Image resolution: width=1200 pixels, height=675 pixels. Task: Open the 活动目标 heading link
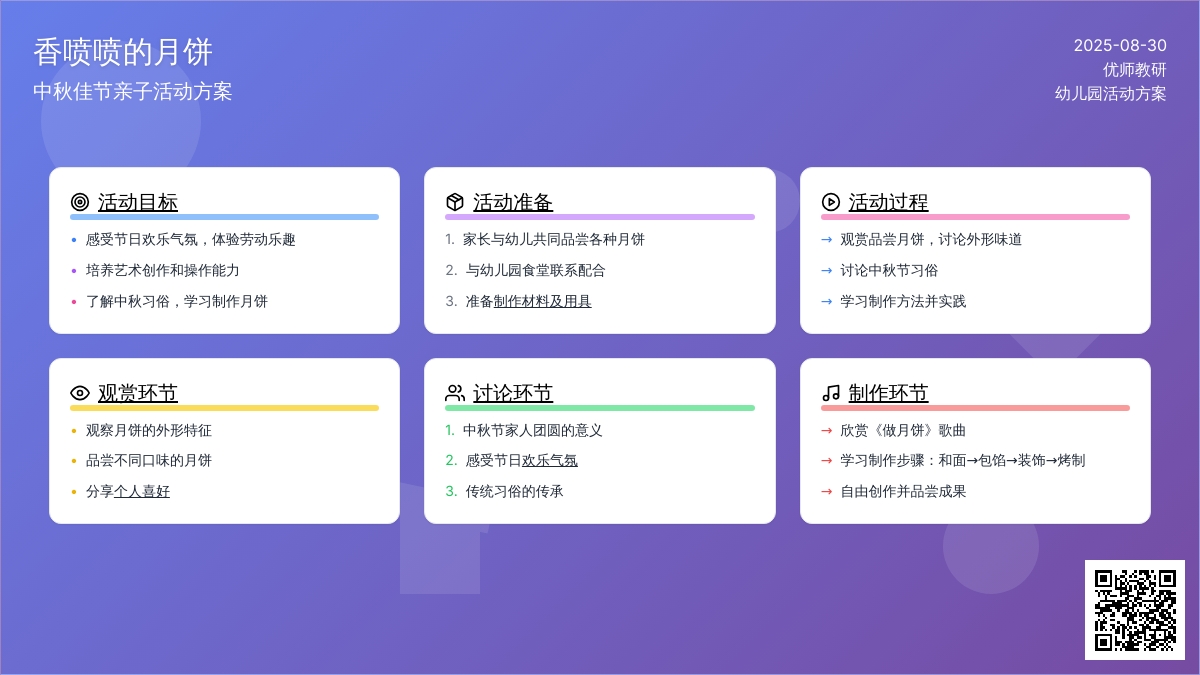(x=138, y=202)
